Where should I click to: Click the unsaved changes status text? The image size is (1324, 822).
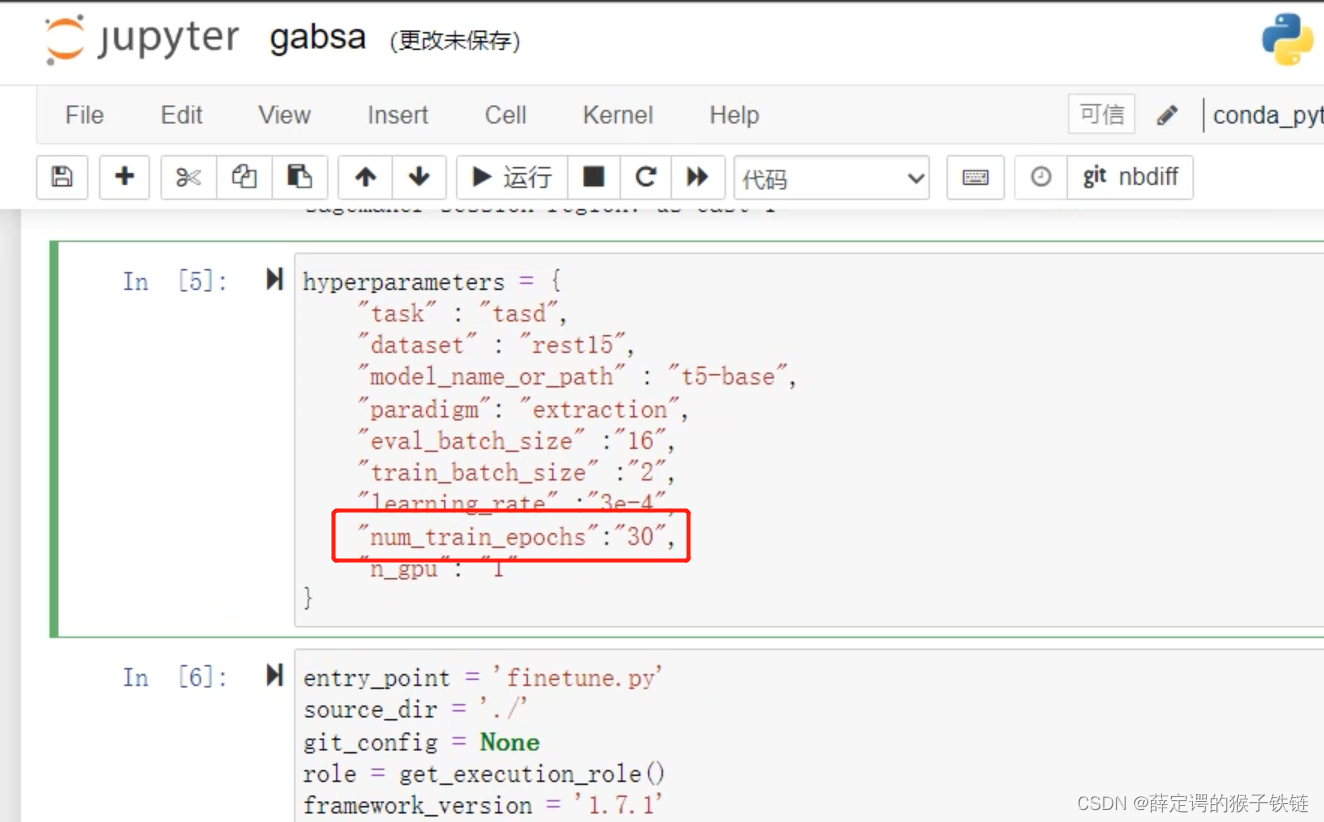pyautogui.click(x=455, y=41)
